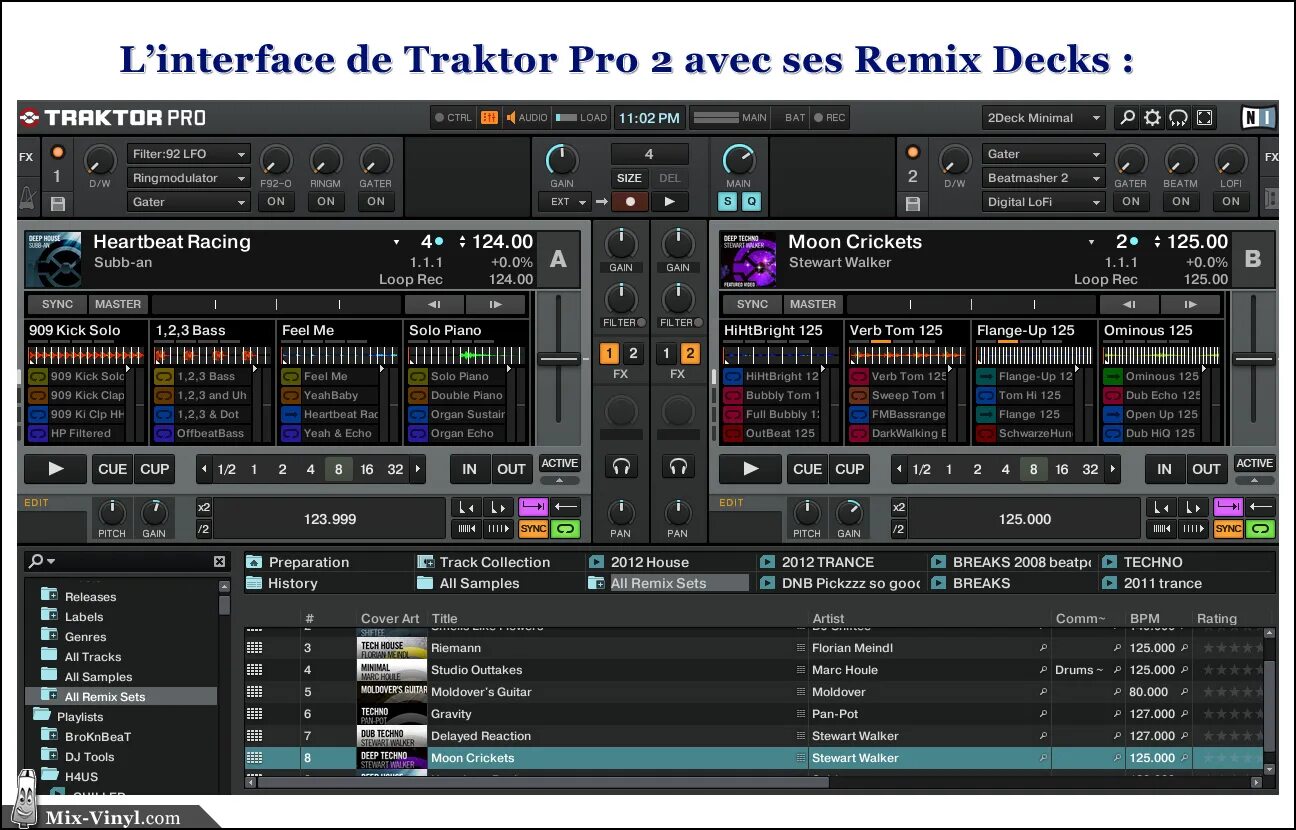Click the left arrow icon beside deck A move button
This screenshot has width=1296, height=830.
565,507
